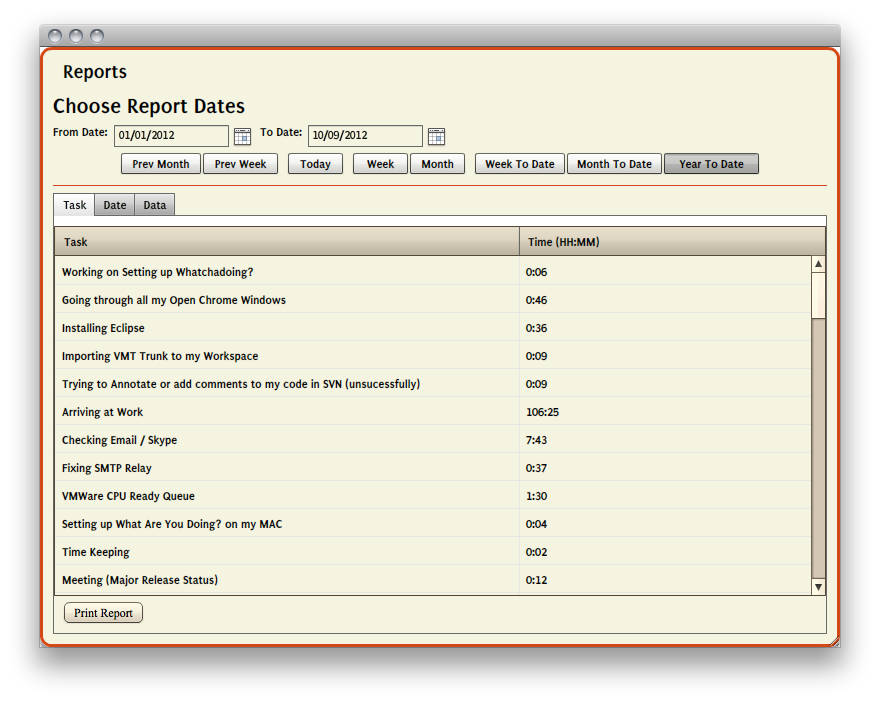This screenshot has height=702, width=880.
Task: Focus the To Date input field
Action: (x=365, y=136)
